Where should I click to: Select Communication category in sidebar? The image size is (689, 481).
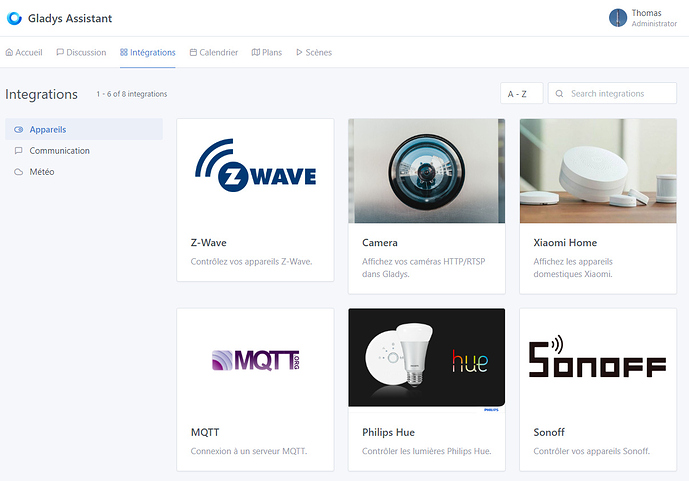(84, 151)
